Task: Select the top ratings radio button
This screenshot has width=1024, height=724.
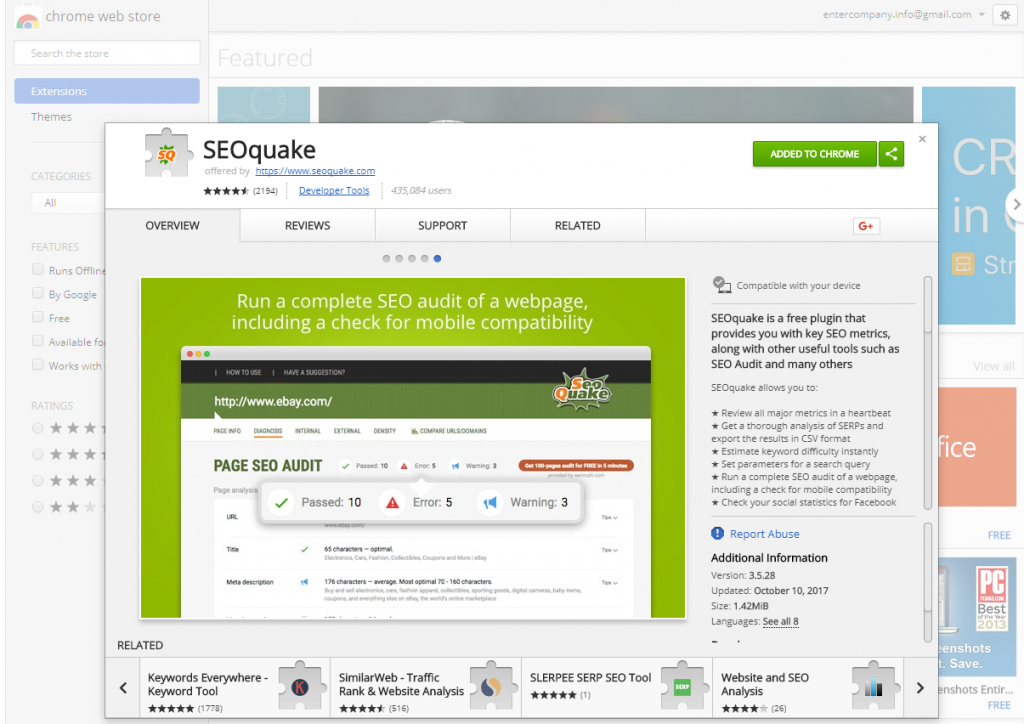Action: tap(38, 428)
